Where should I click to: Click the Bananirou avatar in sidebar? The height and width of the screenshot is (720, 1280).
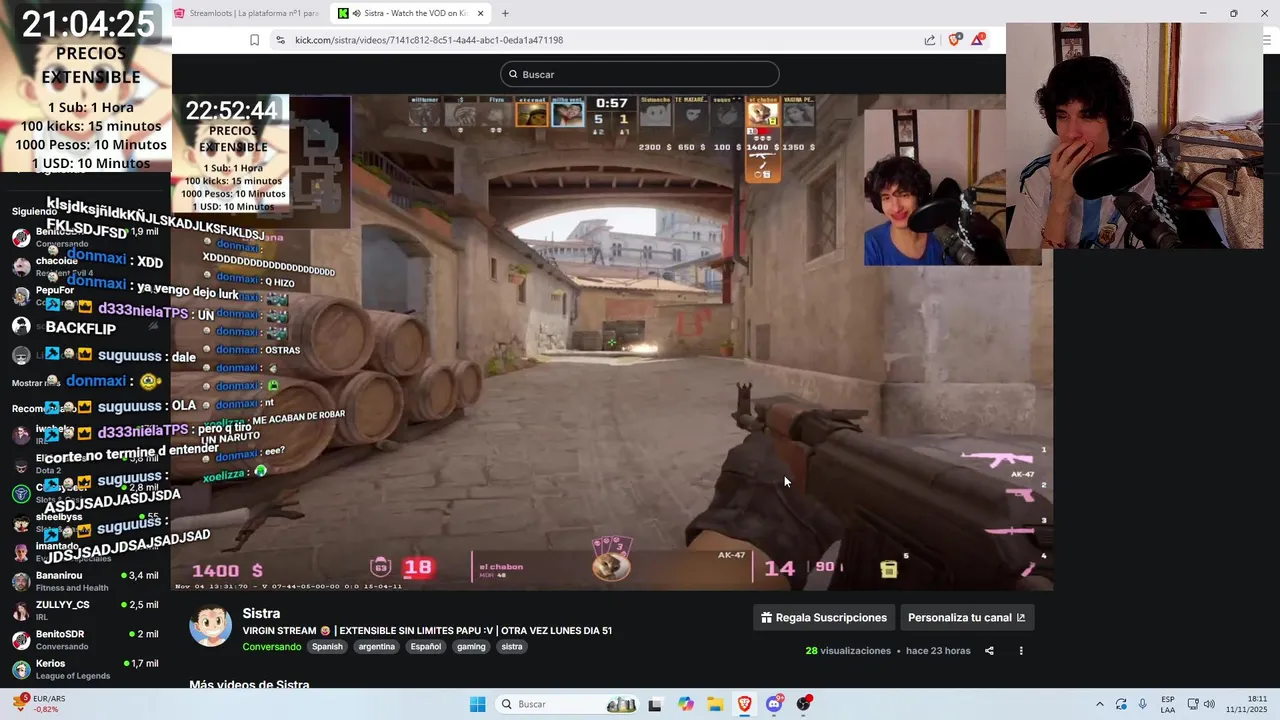[x=21, y=581]
